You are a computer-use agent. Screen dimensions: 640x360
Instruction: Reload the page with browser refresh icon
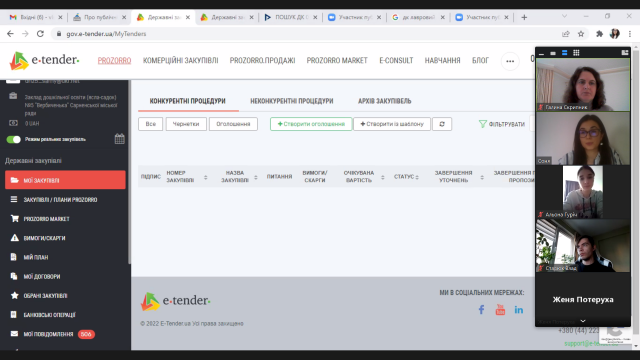tap(40, 34)
